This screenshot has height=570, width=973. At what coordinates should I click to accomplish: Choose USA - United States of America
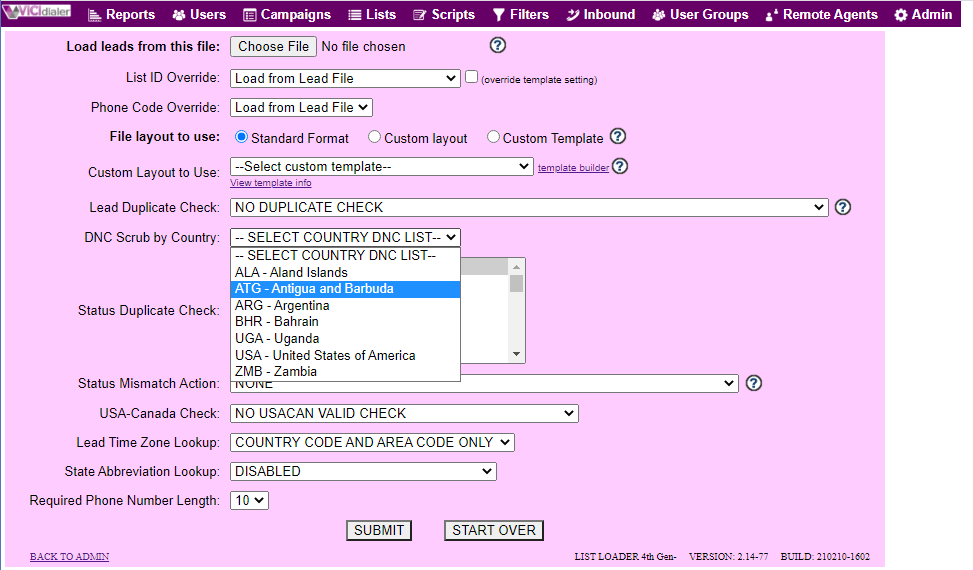click(x=346, y=355)
